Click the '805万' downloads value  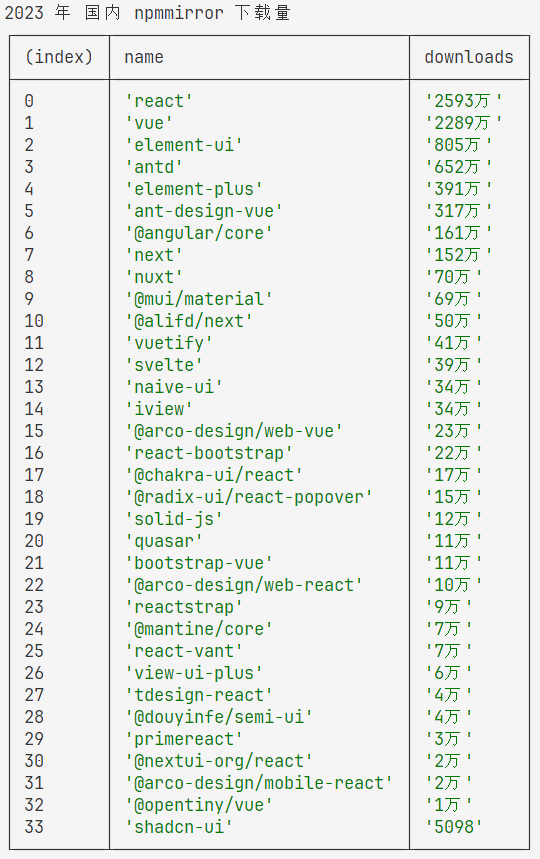[459, 145]
